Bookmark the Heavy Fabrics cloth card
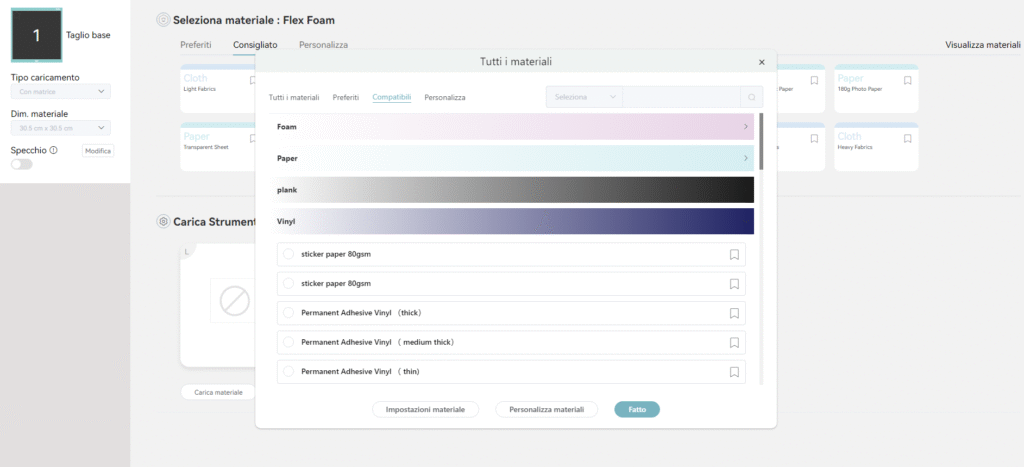Image resolution: width=1024 pixels, height=467 pixels. (907, 137)
